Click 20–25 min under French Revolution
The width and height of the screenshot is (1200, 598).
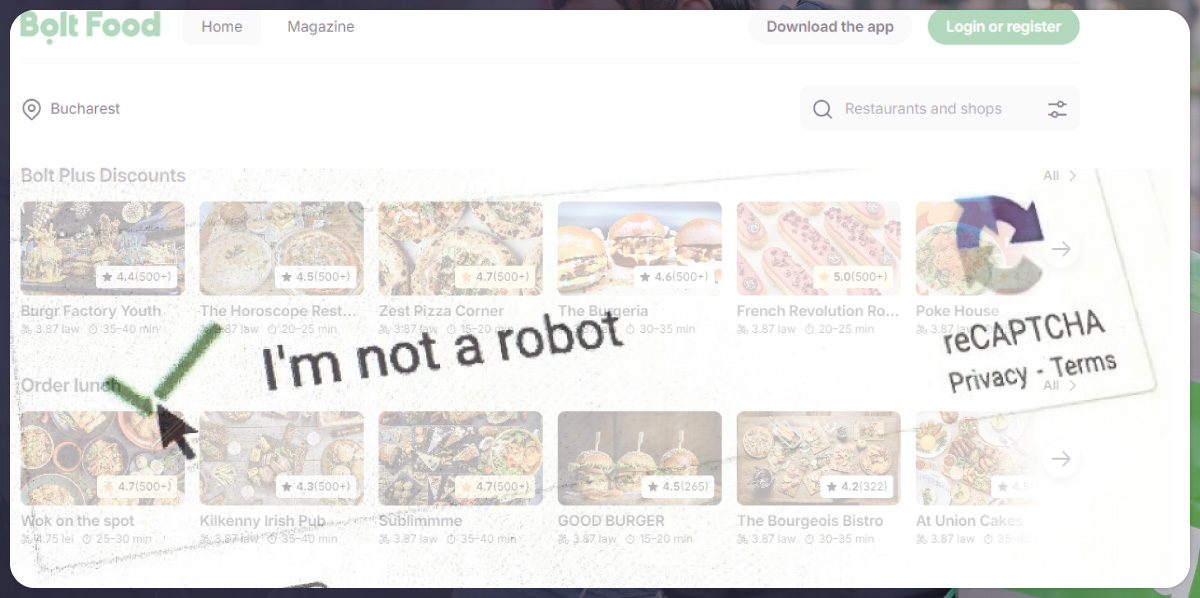840,329
